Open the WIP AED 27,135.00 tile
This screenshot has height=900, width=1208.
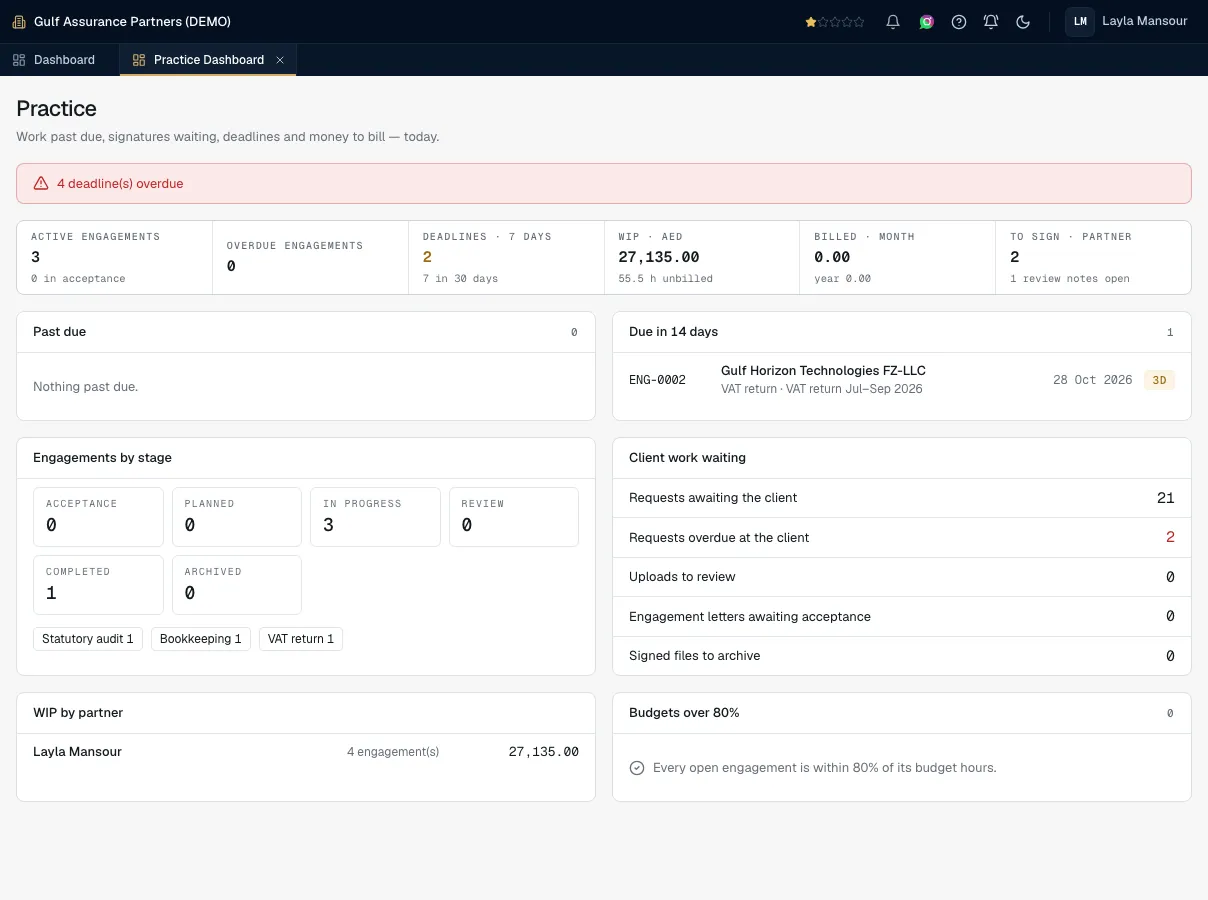click(703, 257)
